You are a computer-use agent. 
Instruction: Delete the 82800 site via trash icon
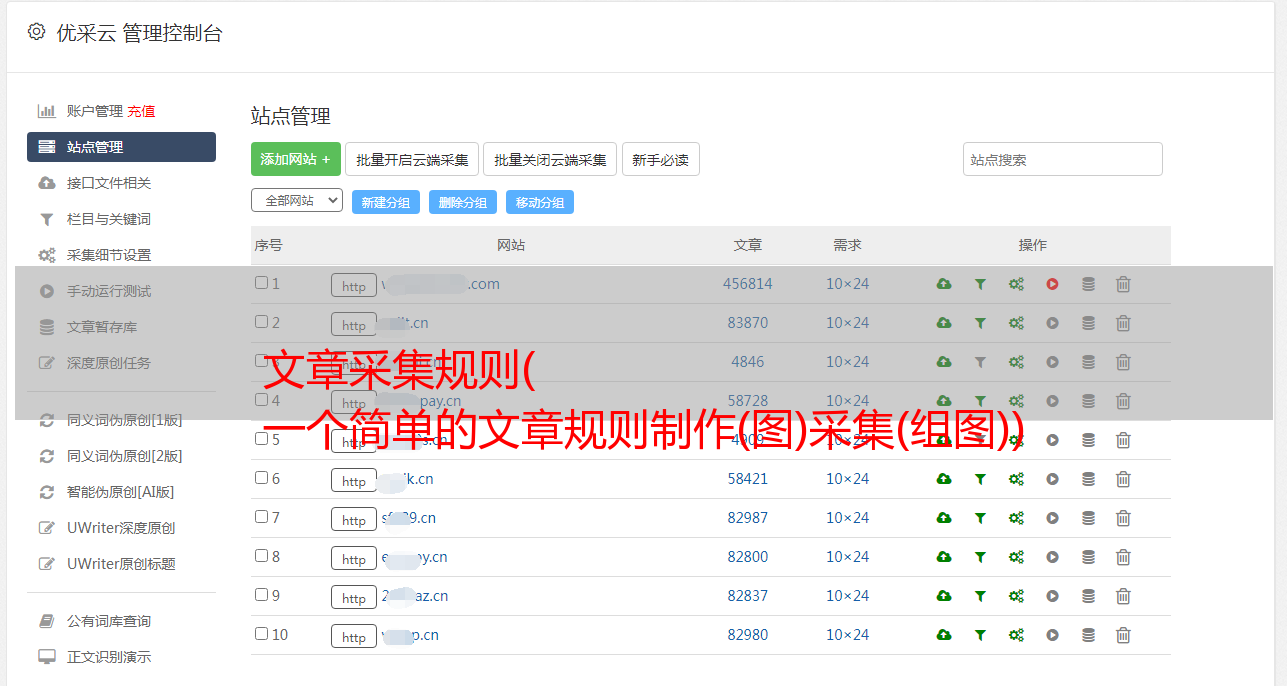1123,557
